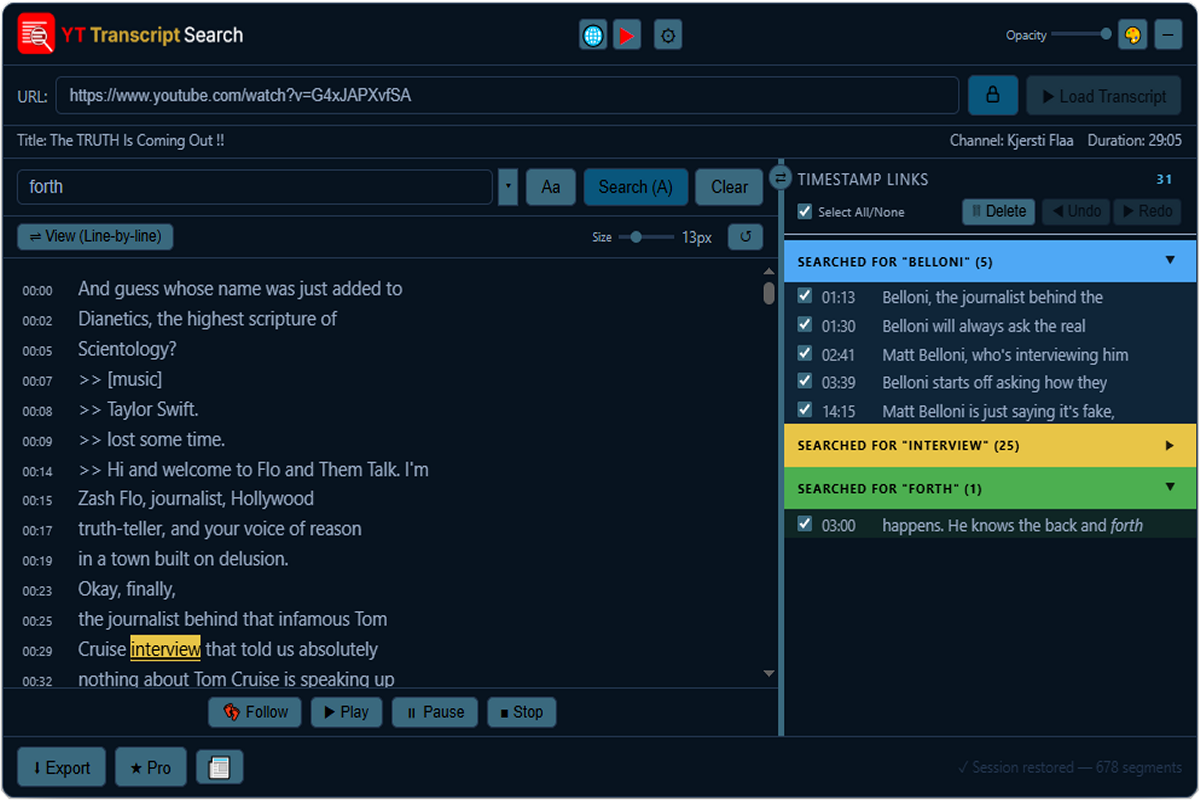The height and width of the screenshot is (800, 1200).
Task: Click the Search (A) button
Action: tap(635, 187)
